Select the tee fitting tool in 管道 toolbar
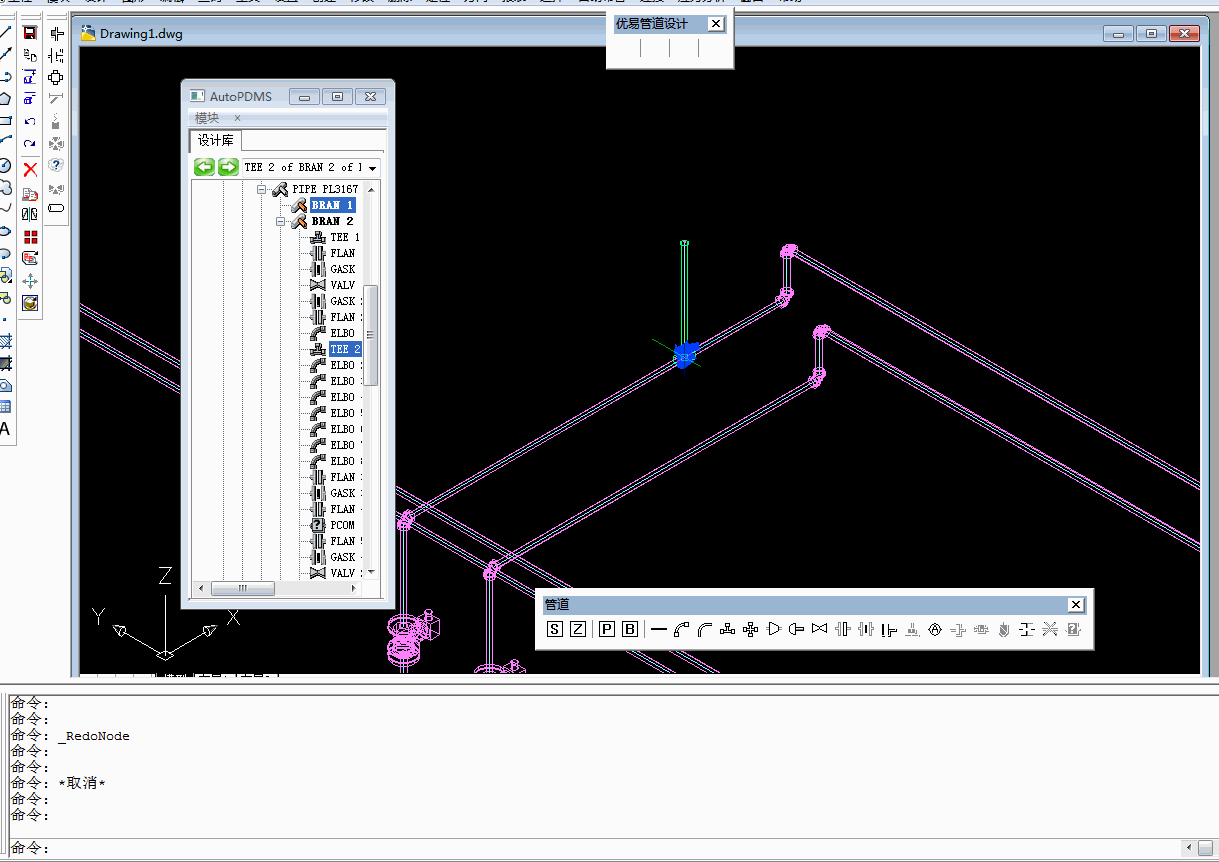 click(728, 629)
